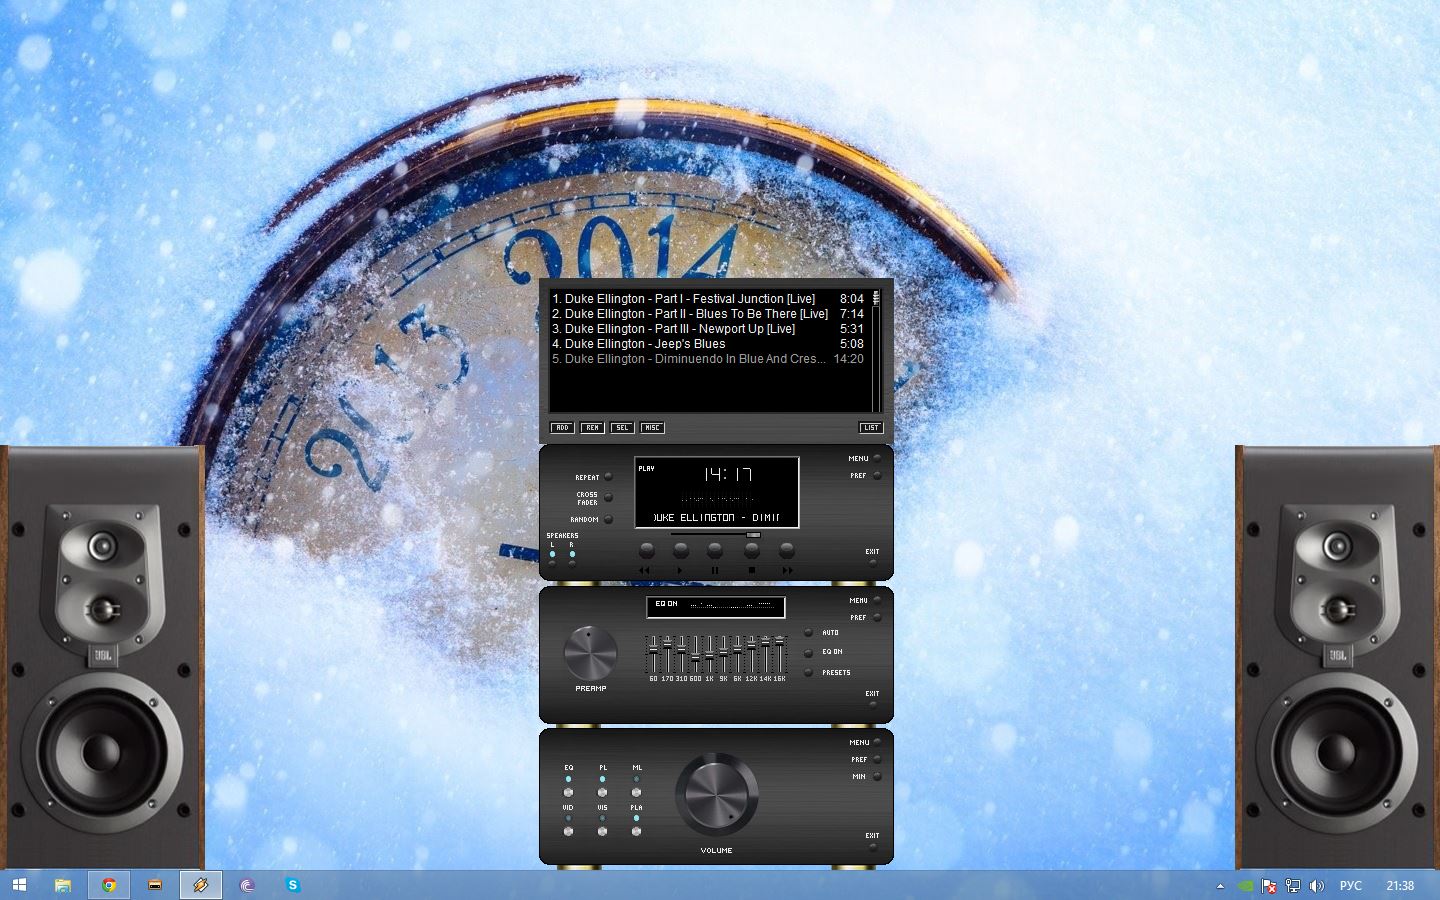Stop playback with the stop button

752,551
